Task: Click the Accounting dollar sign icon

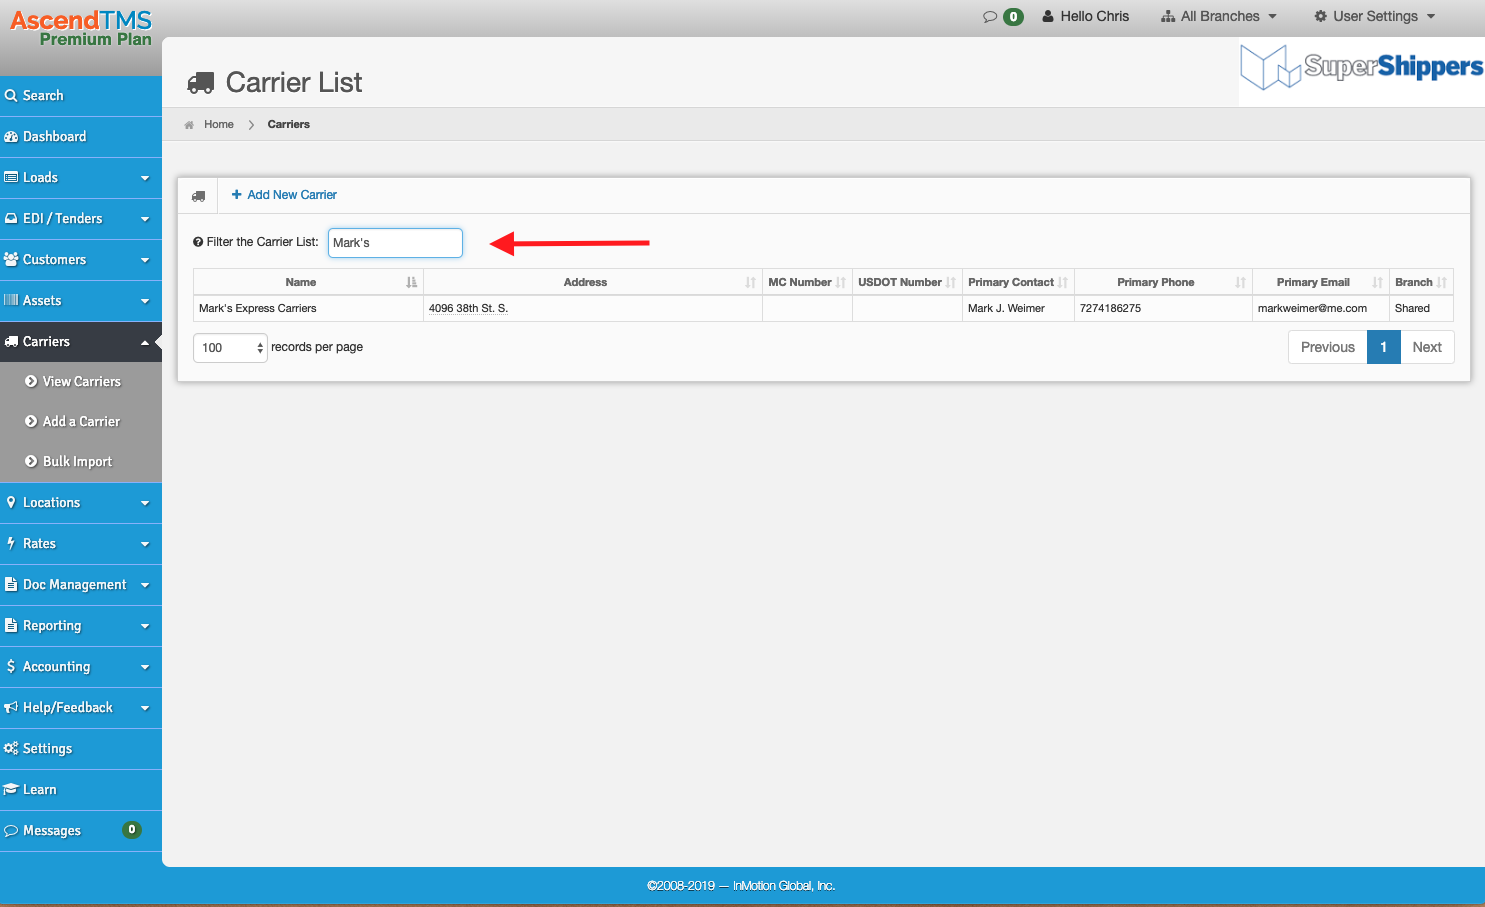Action: pyautogui.click(x=11, y=667)
